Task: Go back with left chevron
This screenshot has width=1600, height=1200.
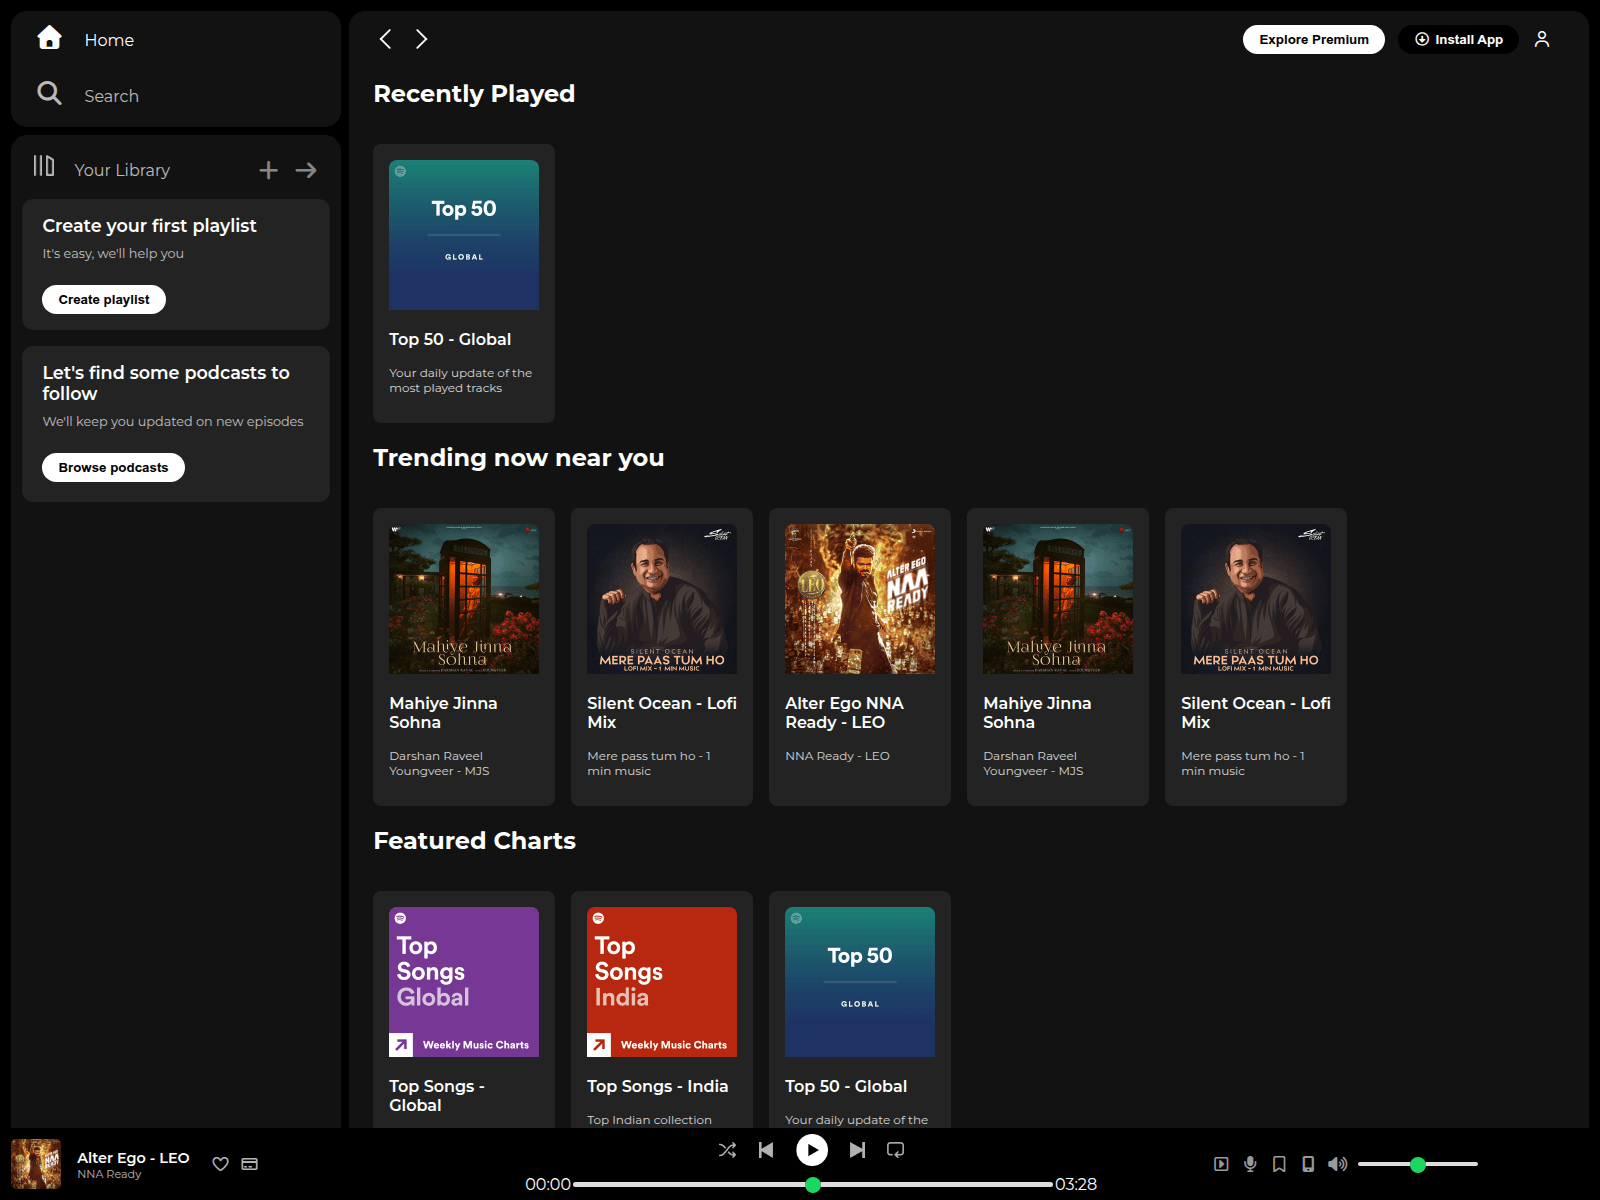Action: 385,39
